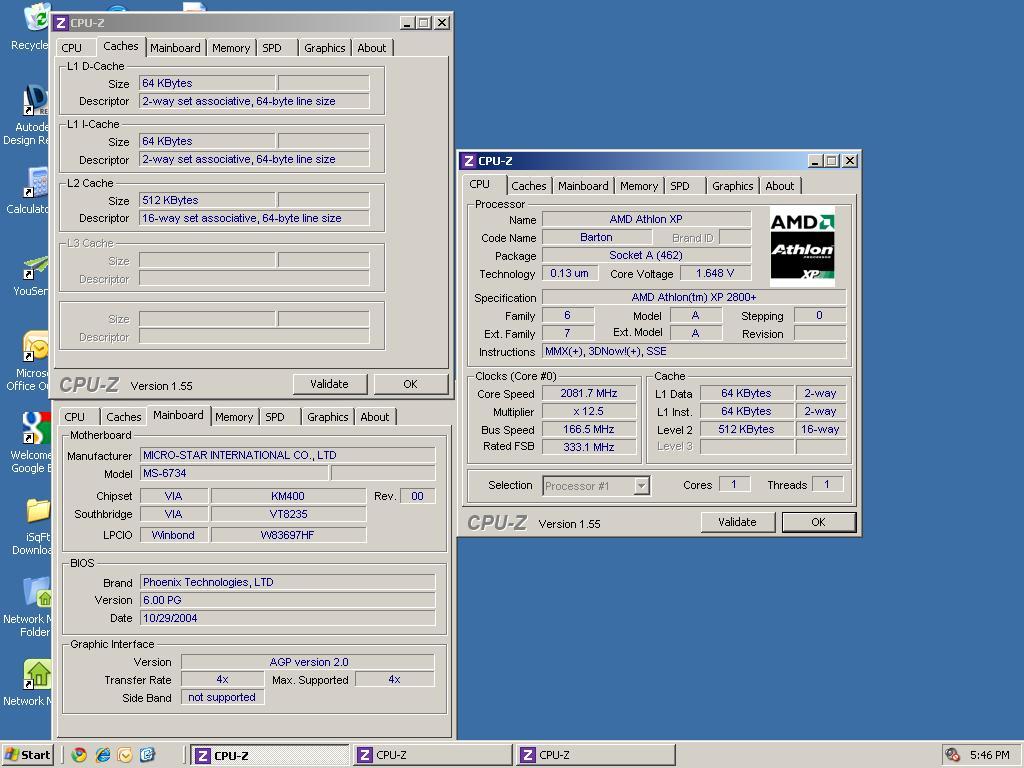The image size is (1024, 768).
Task: Launch Internet Explorer from quick launch
Action: (103, 755)
